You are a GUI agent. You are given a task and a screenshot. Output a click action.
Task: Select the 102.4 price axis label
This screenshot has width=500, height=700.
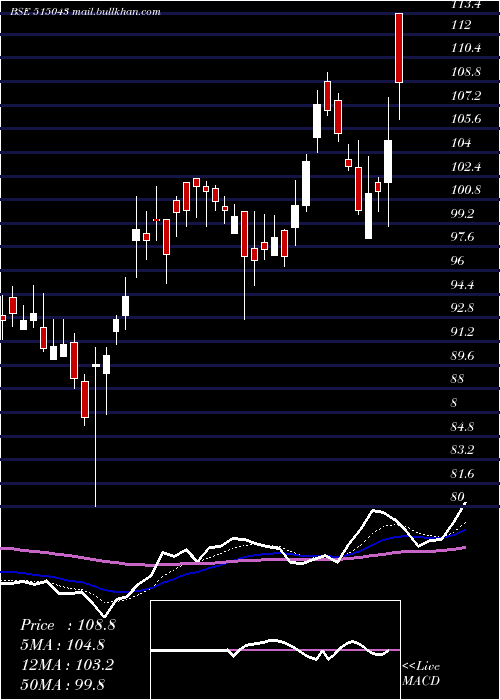466,167
